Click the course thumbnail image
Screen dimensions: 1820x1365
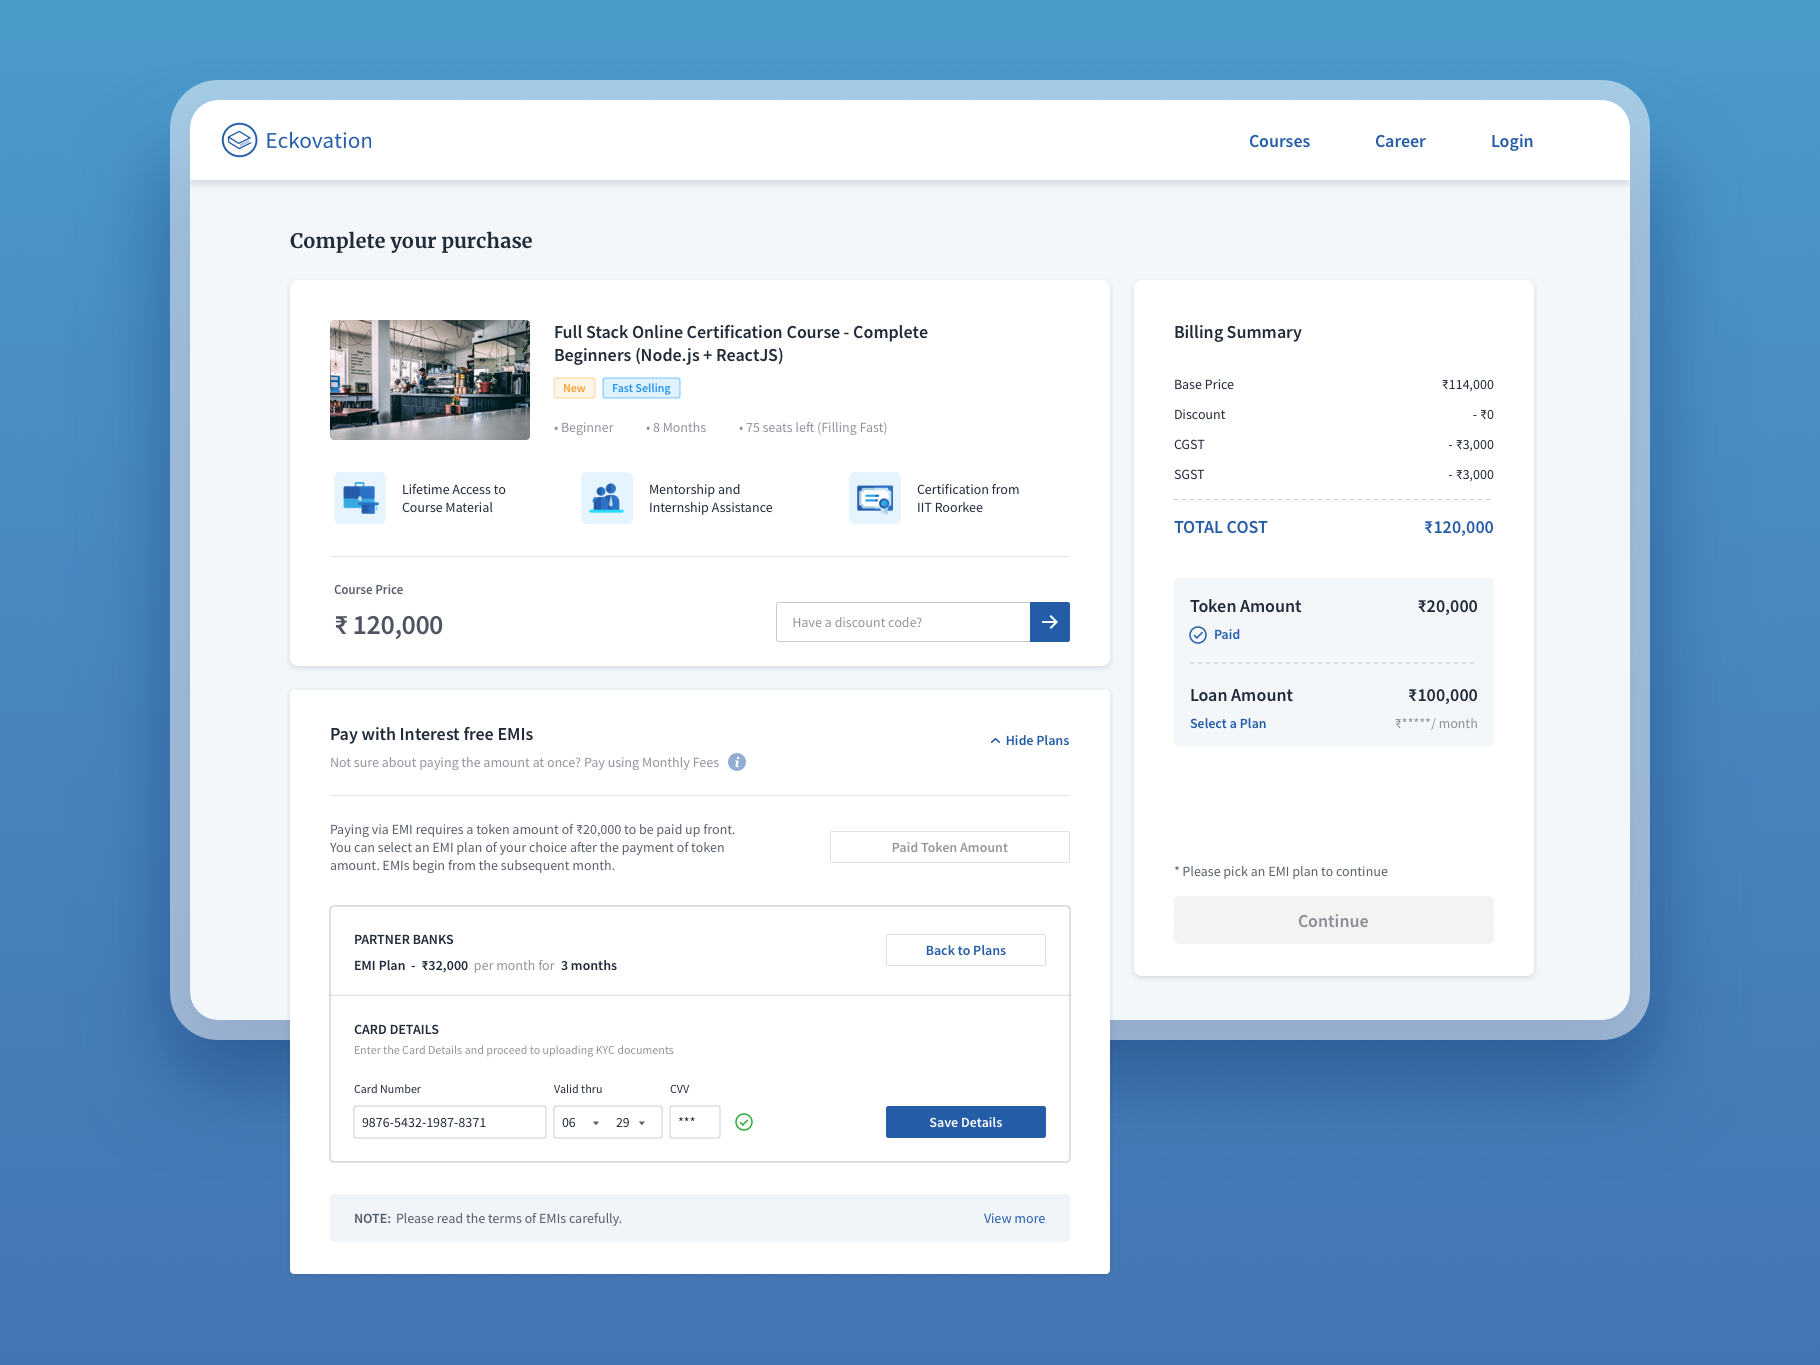pyautogui.click(x=430, y=380)
